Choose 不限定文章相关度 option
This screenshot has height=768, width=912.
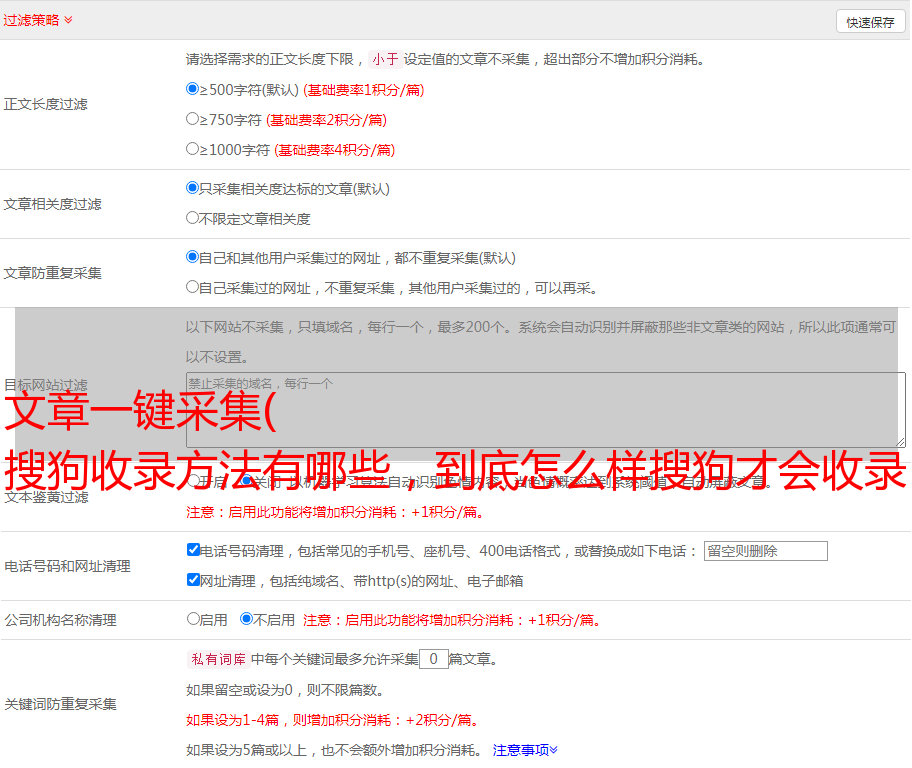tap(192, 218)
